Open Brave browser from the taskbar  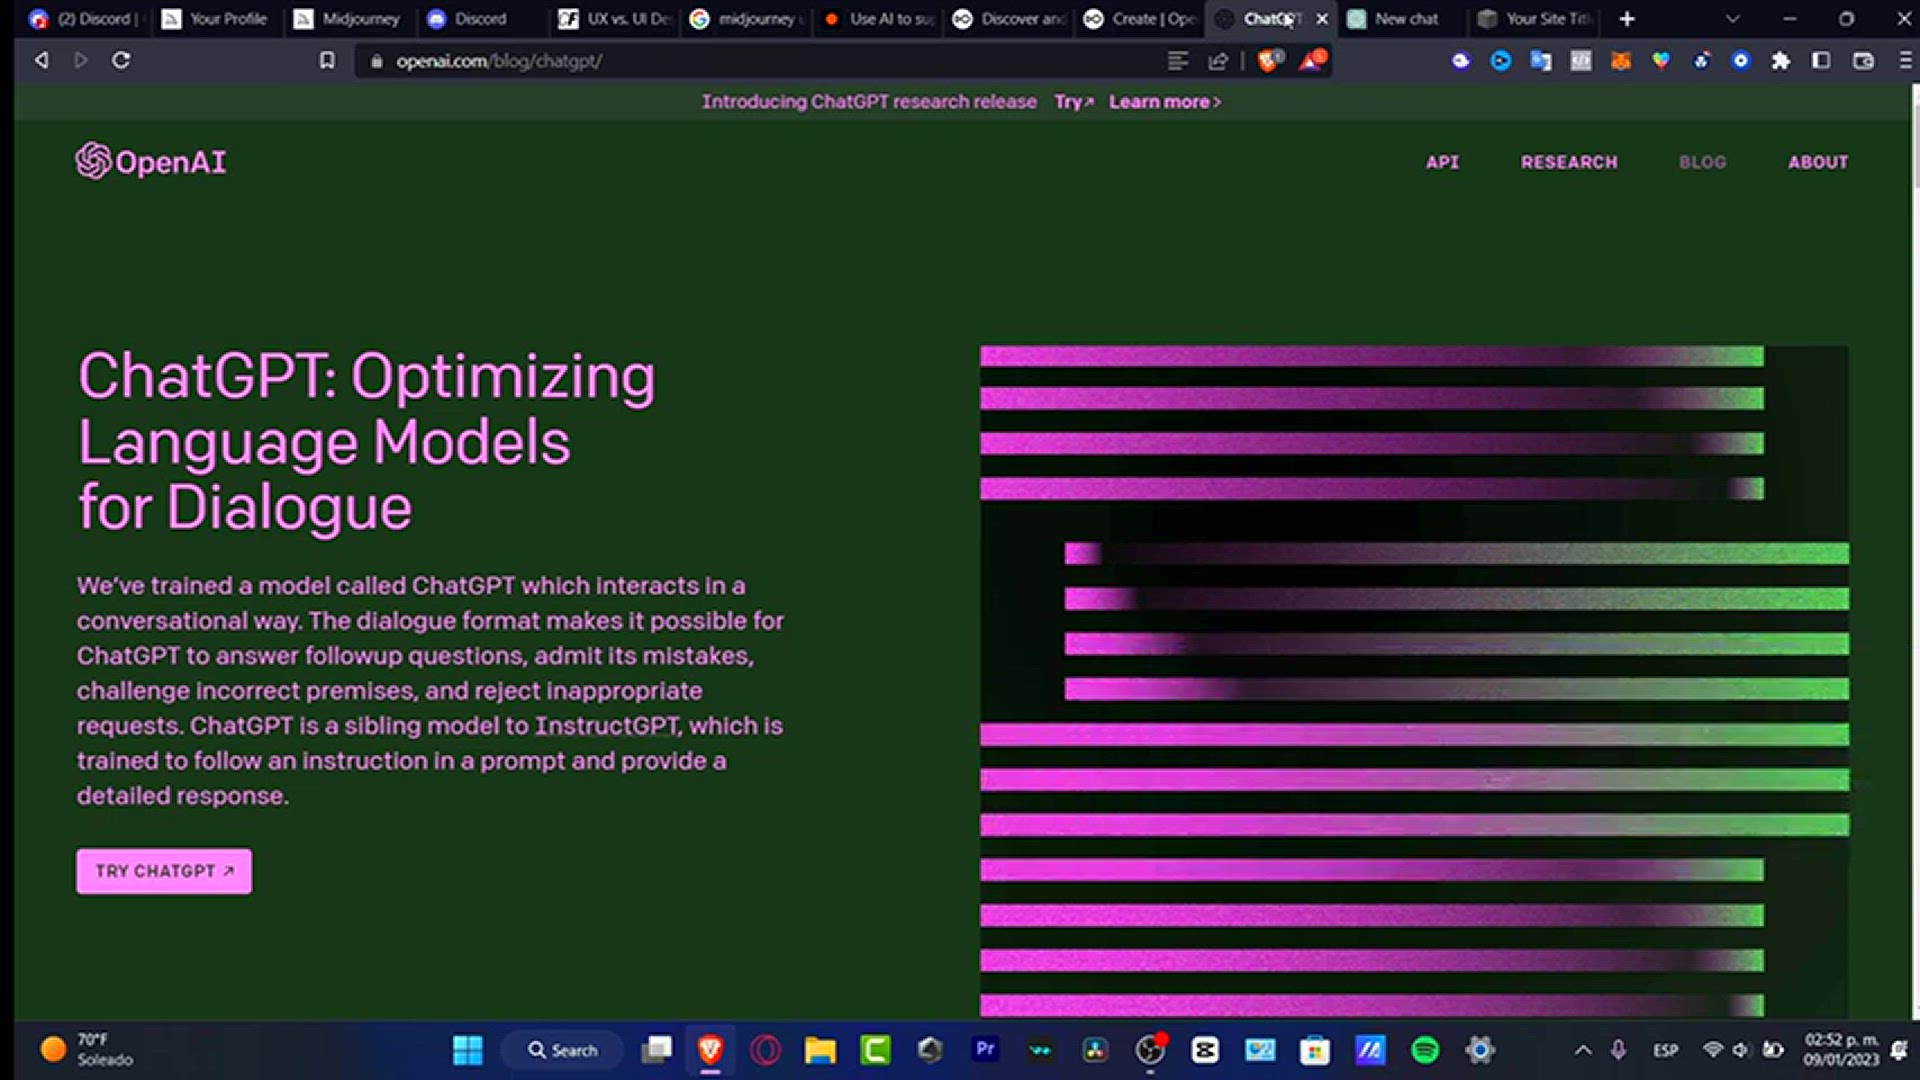(x=711, y=1050)
